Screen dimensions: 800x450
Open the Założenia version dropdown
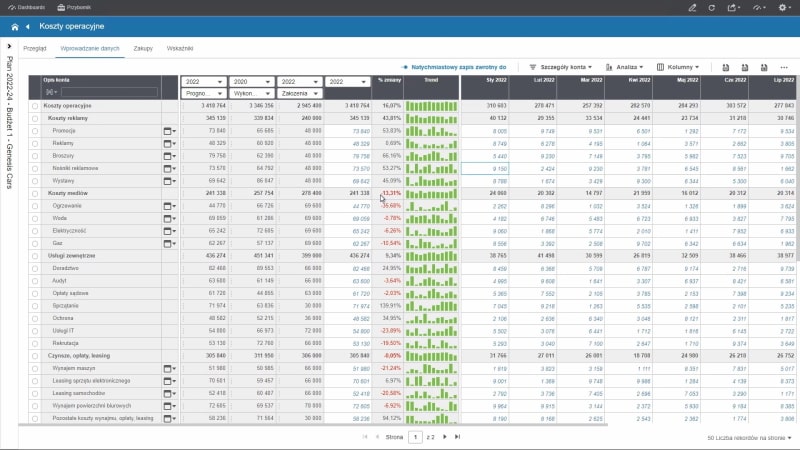tap(300, 93)
